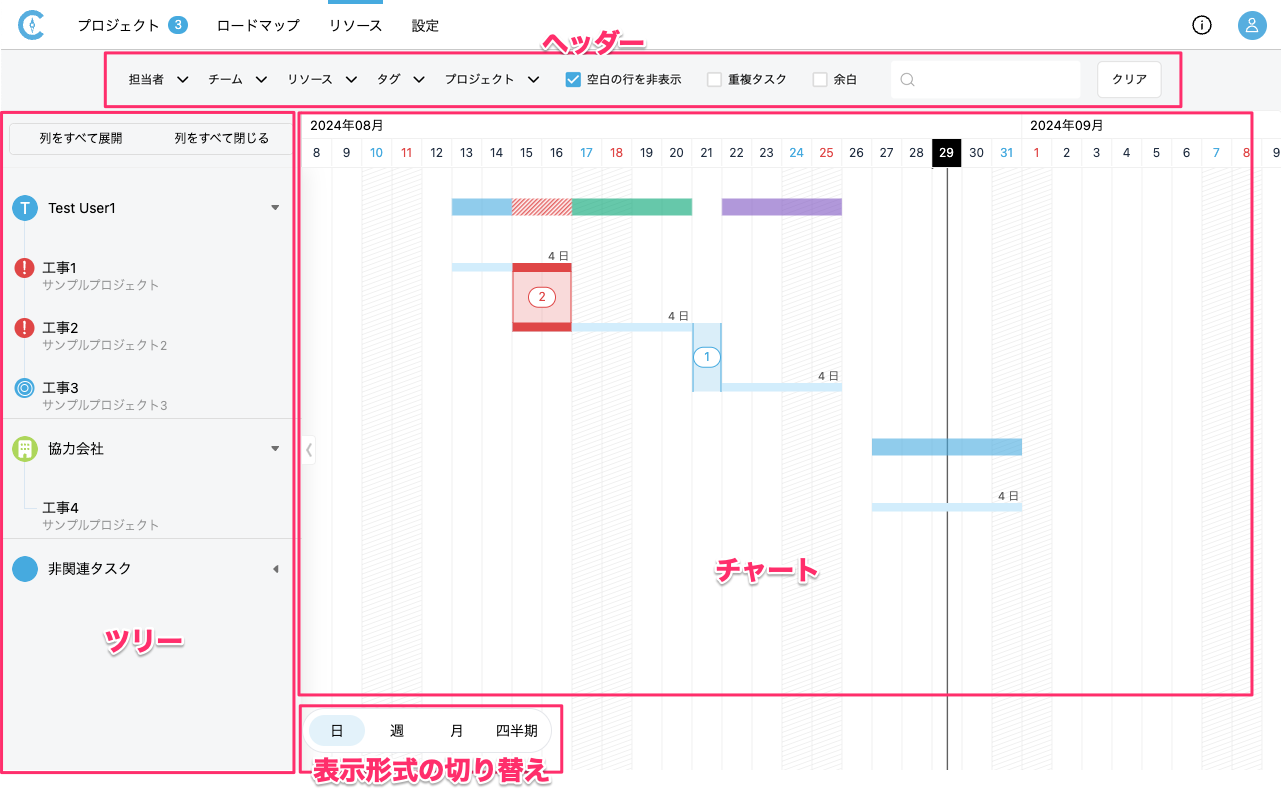Open the プロジェクト filter dropdown

click(492, 80)
